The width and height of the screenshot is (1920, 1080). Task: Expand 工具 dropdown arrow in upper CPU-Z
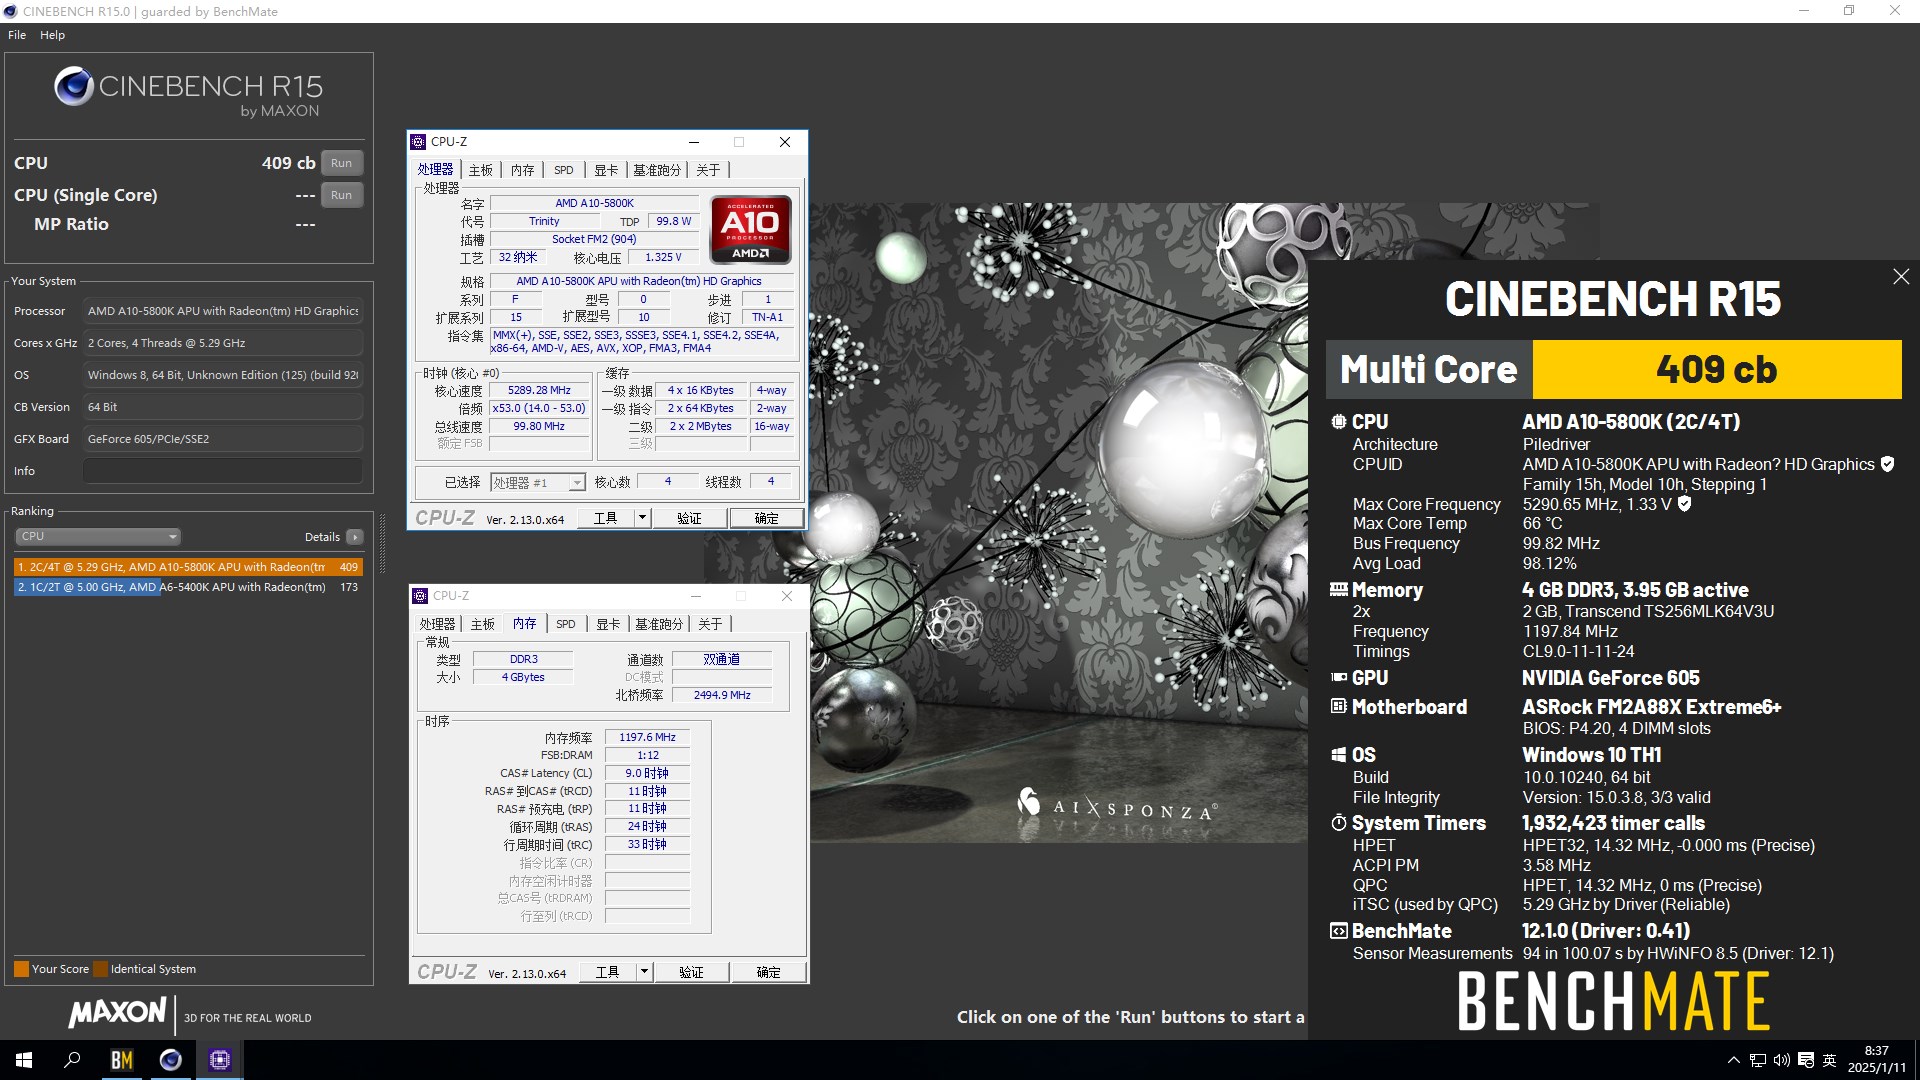tap(642, 518)
